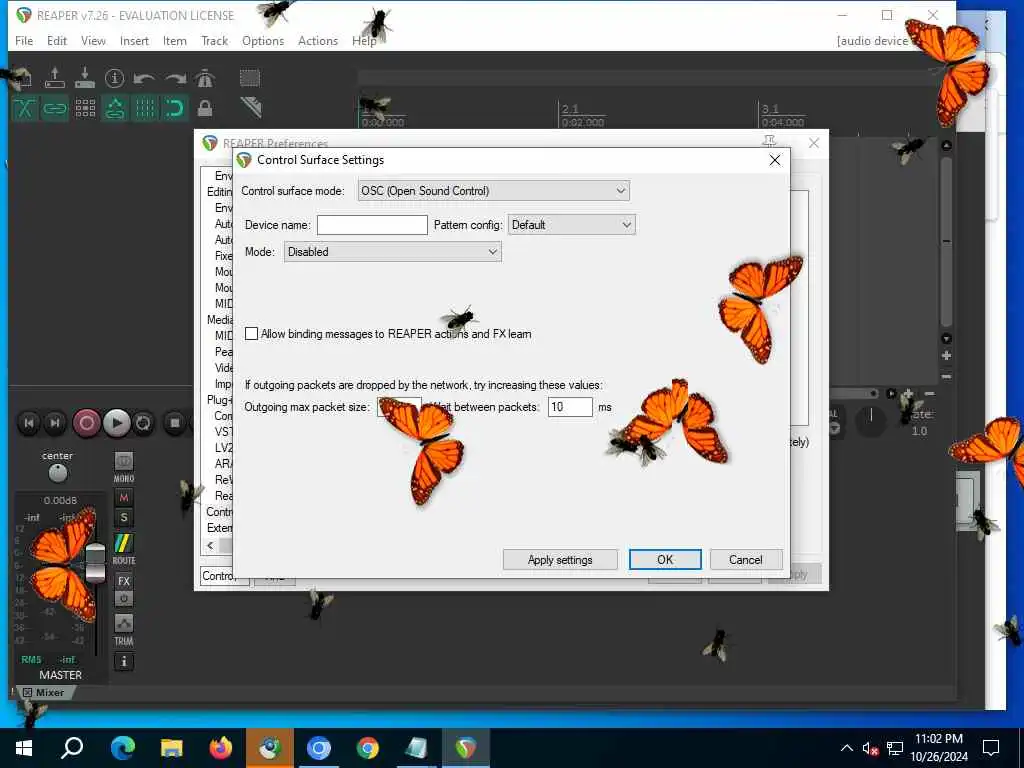The height and width of the screenshot is (768, 1024).
Task: Toggle master FX bypass power icon
Action: pos(123,598)
